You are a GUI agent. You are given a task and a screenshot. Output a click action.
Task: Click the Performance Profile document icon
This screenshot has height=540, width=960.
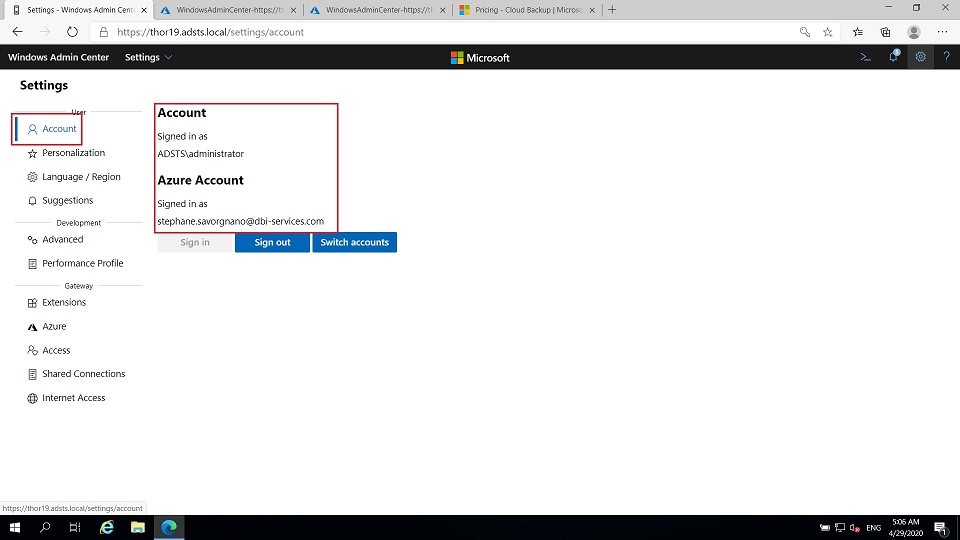pyautogui.click(x=32, y=264)
